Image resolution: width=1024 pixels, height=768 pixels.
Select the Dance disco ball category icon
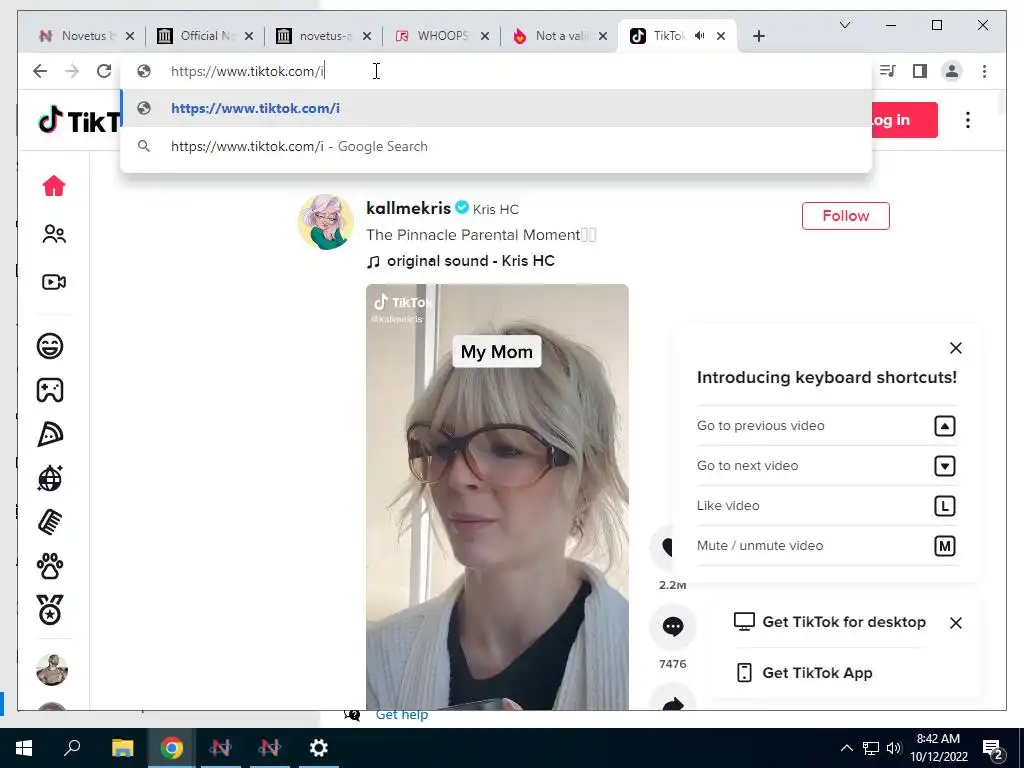pyautogui.click(x=50, y=479)
